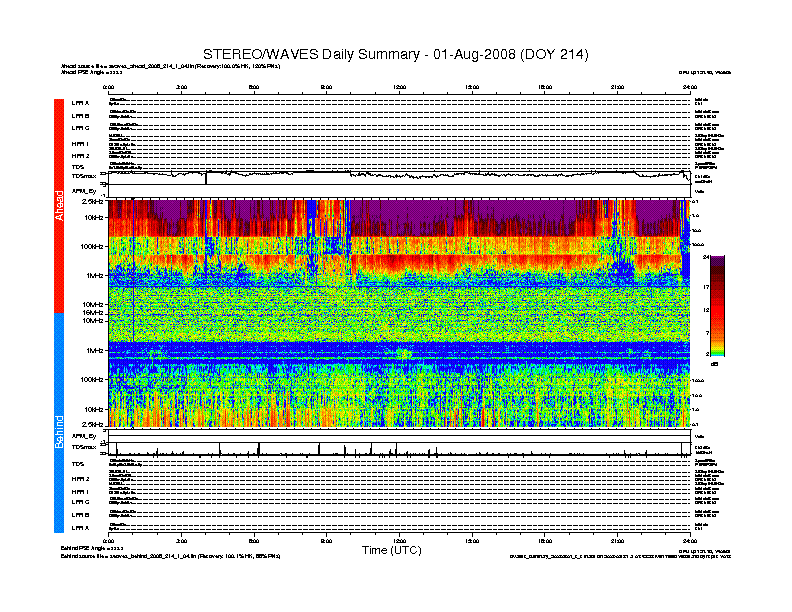792x612 pixels.
Task: Click 'LFR B' label in Behind section
Action: [80, 515]
